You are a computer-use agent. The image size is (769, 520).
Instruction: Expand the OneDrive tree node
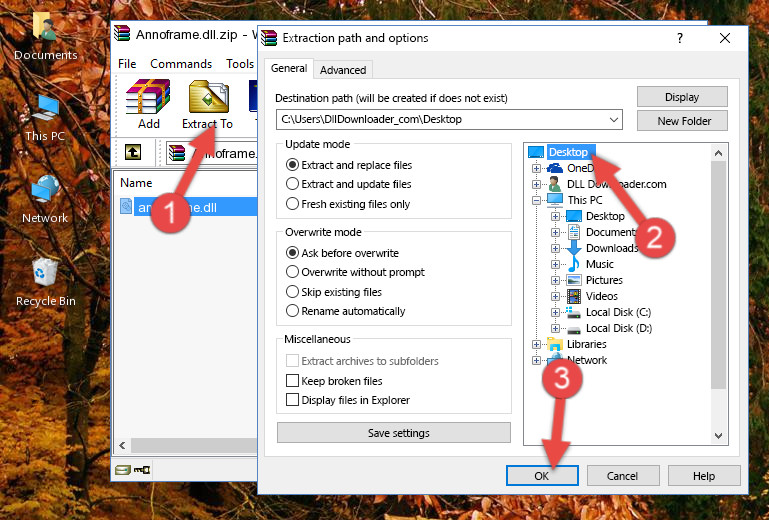coord(536,168)
